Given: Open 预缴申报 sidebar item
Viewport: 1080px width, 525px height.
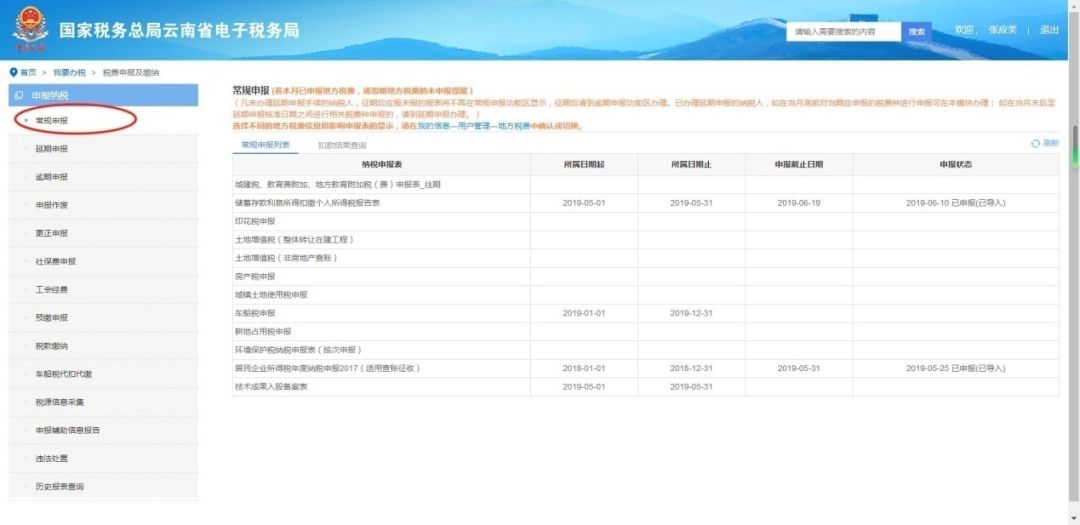Looking at the screenshot, I should point(52,318).
